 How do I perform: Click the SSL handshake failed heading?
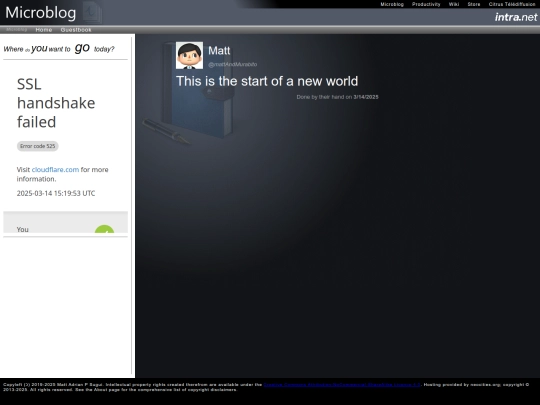click(56, 103)
